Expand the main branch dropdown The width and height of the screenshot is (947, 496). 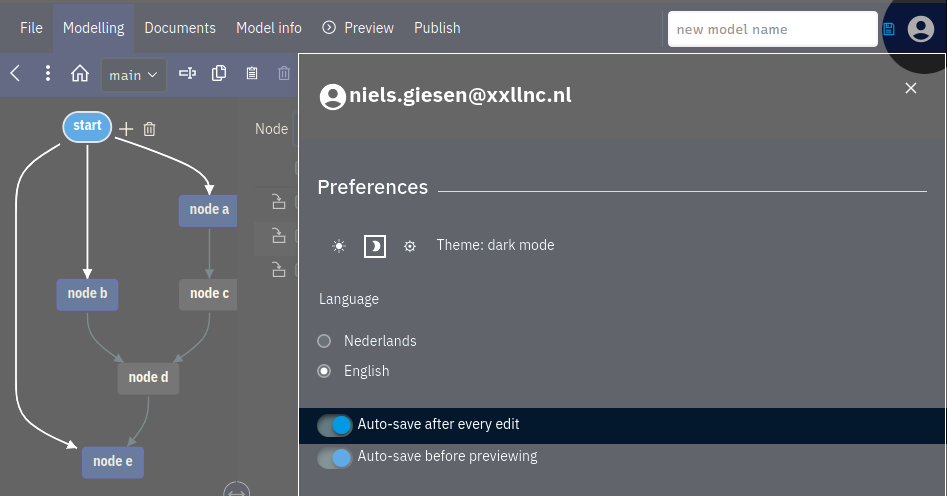(x=133, y=75)
